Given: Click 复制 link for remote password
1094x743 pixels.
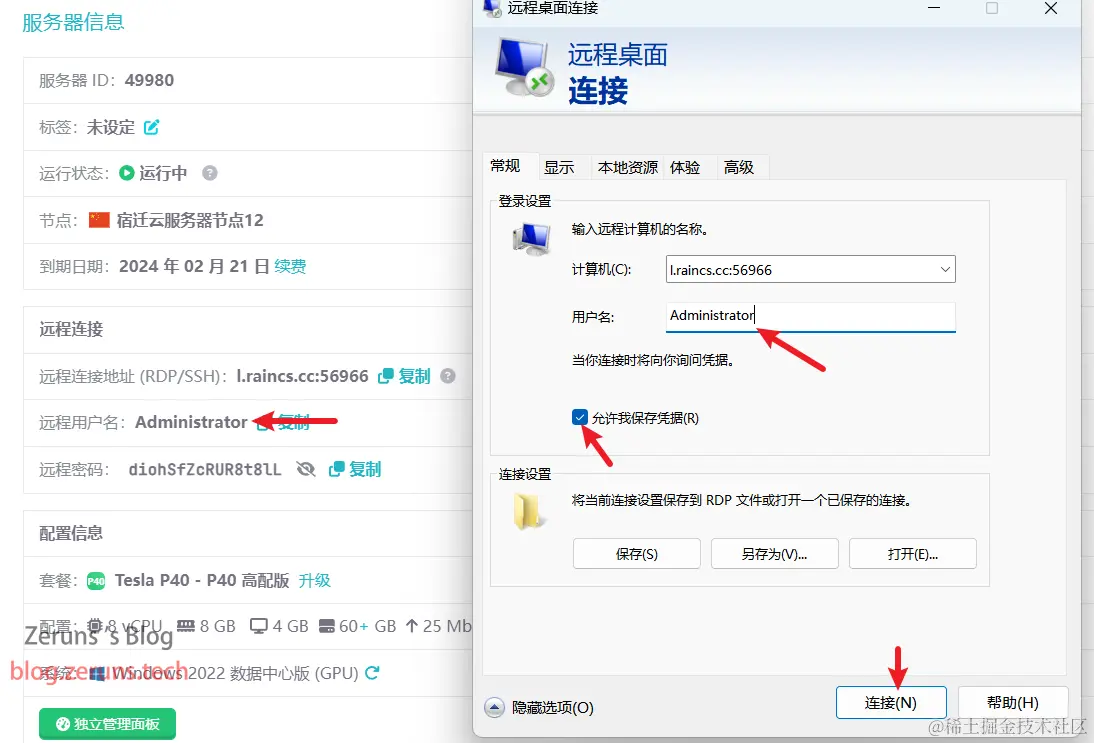Looking at the screenshot, I should (x=365, y=469).
